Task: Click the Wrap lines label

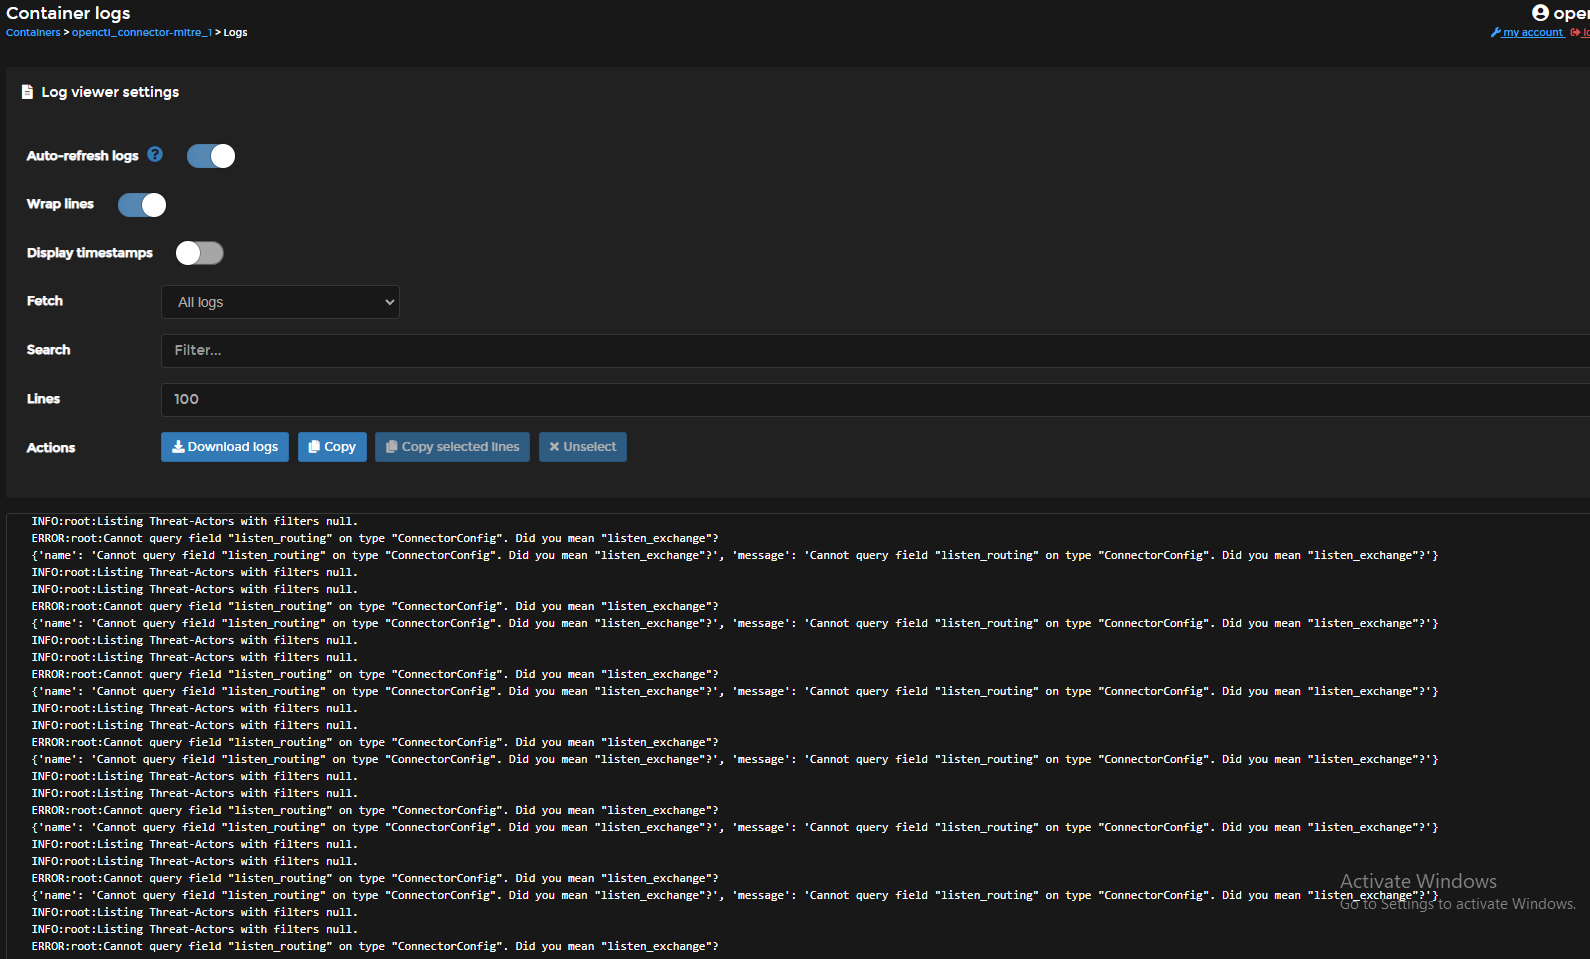Action: 60,204
